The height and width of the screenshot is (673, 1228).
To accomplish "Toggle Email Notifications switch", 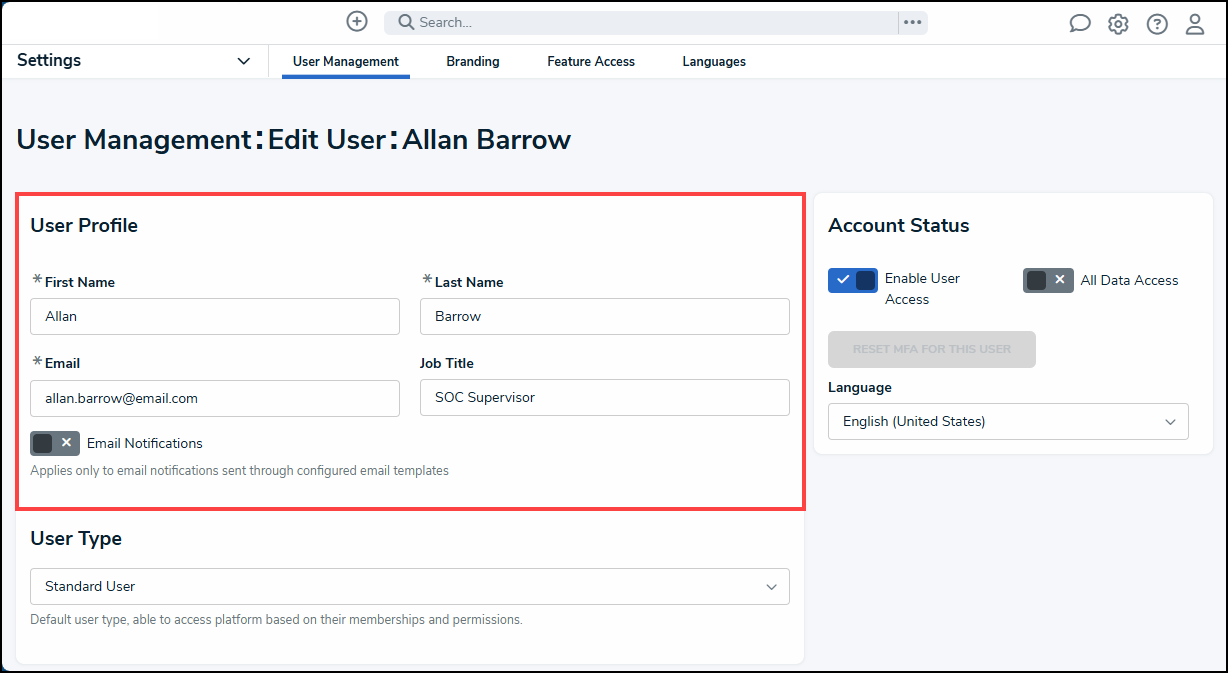I will tap(55, 443).
